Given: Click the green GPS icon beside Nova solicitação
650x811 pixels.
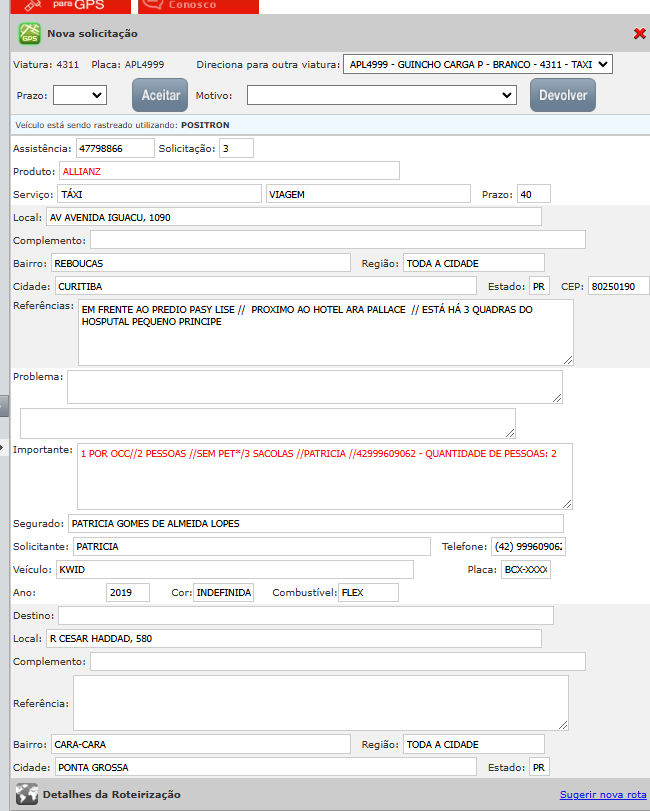Looking at the screenshot, I should pos(29,34).
